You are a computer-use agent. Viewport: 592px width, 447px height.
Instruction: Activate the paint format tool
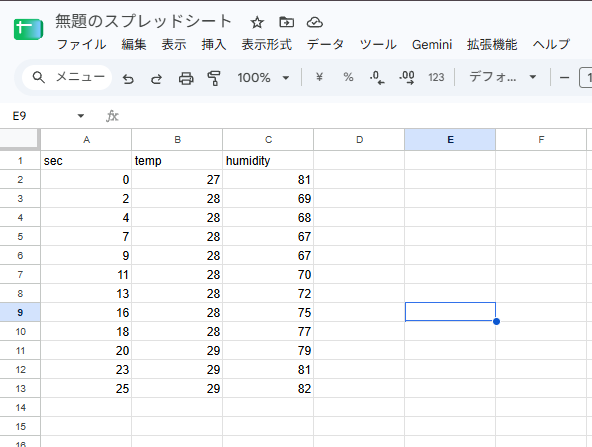tap(214, 79)
